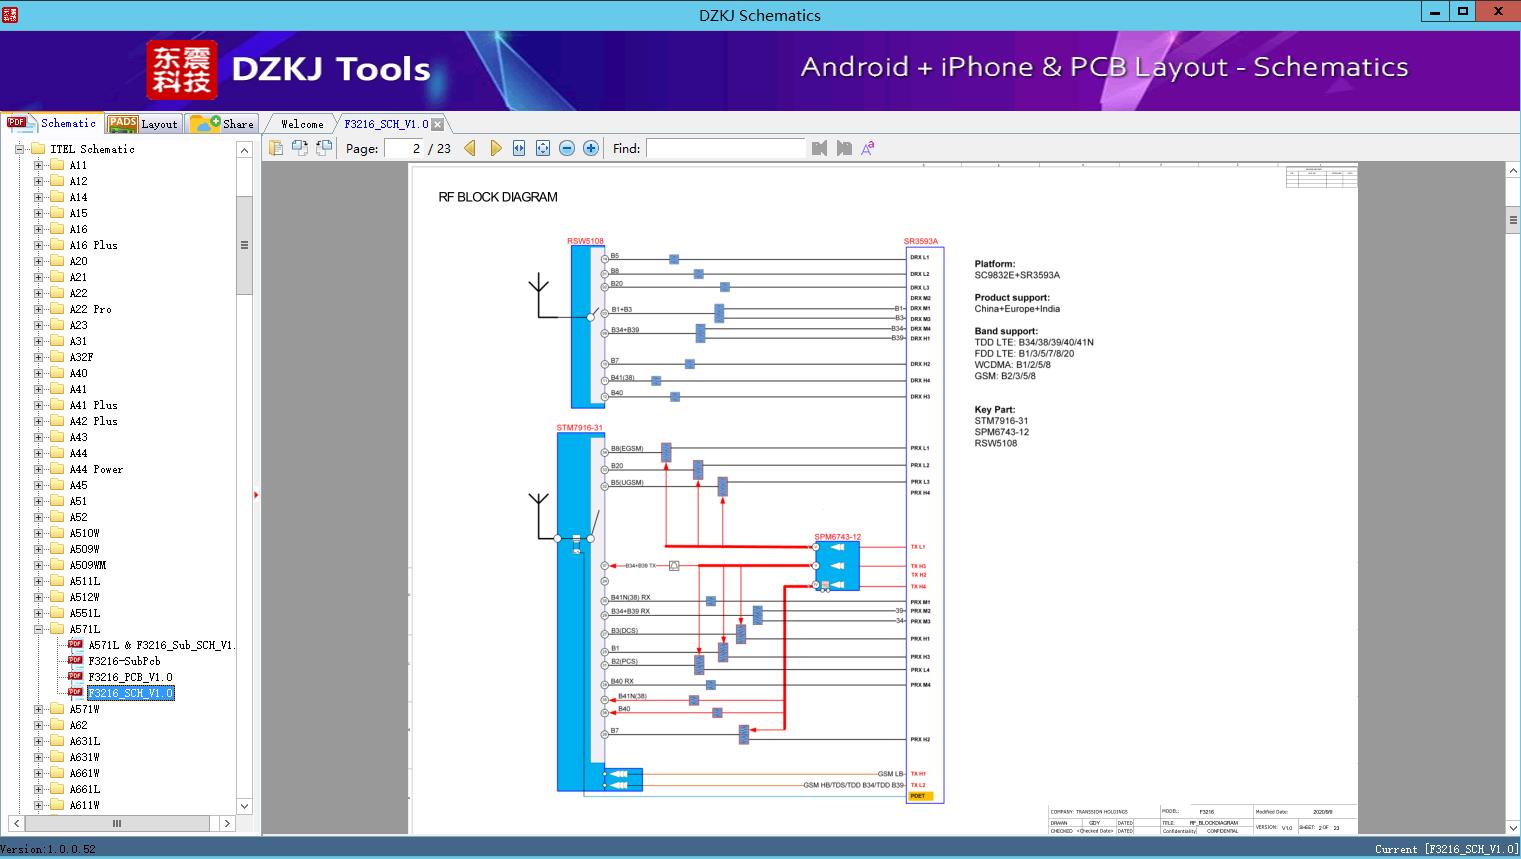
Task: Click the app icon in the title bar
Action: pos(10,14)
